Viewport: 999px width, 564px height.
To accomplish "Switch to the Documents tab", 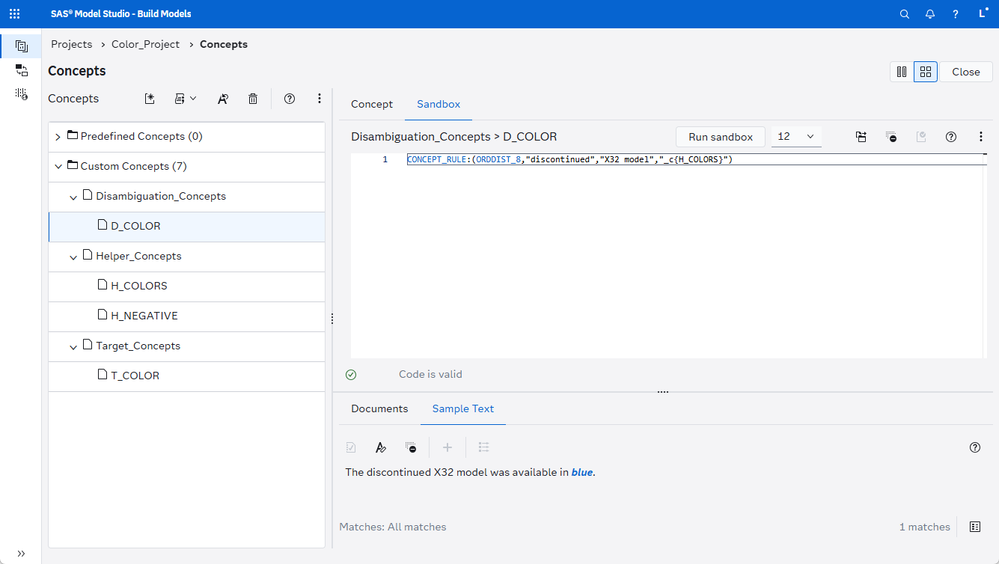I will tap(379, 409).
